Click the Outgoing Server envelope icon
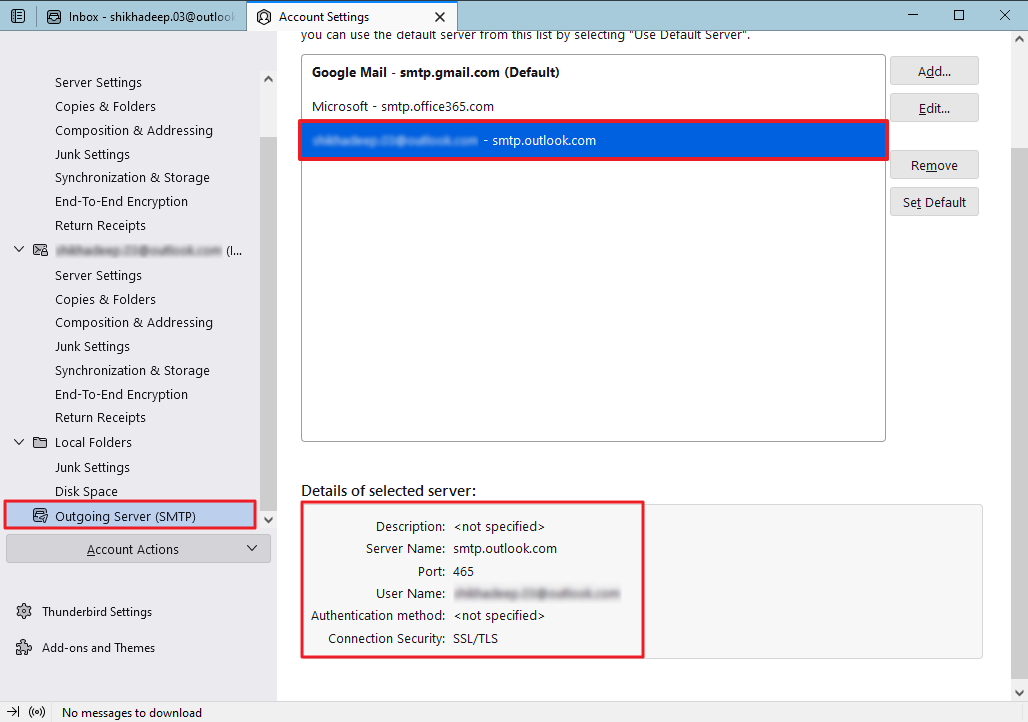Viewport: 1028px width, 722px height. [x=40, y=515]
